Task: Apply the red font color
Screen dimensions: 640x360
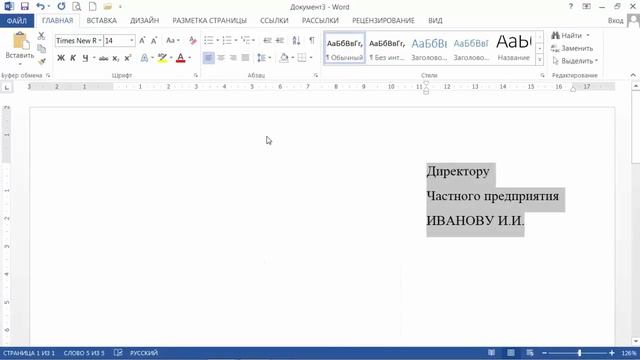Action: click(180, 58)
